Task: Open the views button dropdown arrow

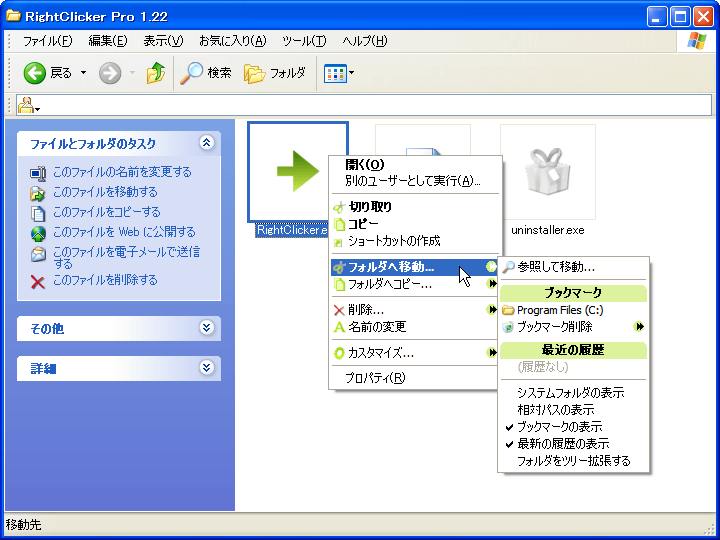Action: pyautogui.click(x=351, y=73)
